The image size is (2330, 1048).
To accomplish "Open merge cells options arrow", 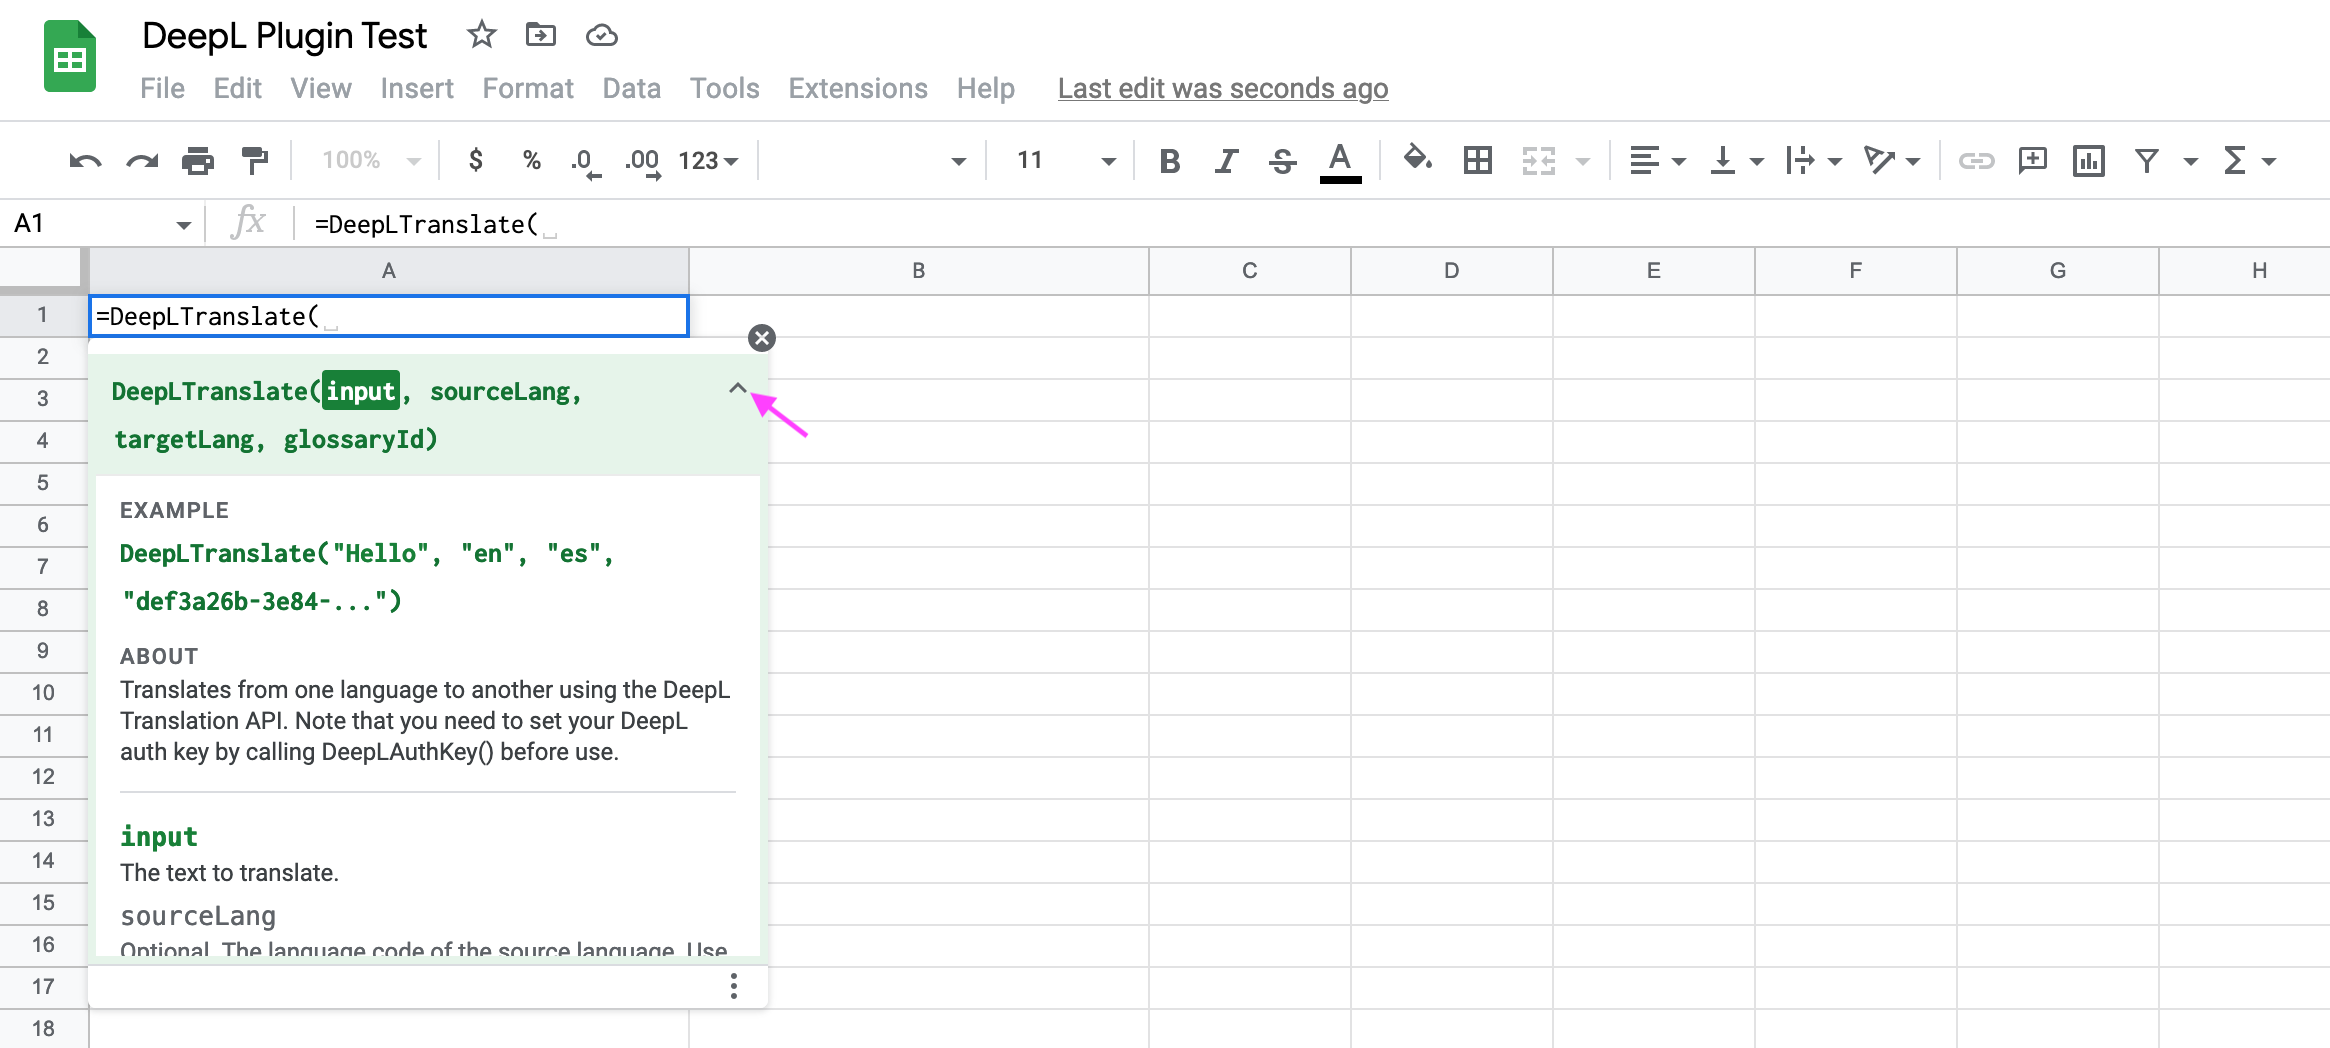I will [1582, 161].
